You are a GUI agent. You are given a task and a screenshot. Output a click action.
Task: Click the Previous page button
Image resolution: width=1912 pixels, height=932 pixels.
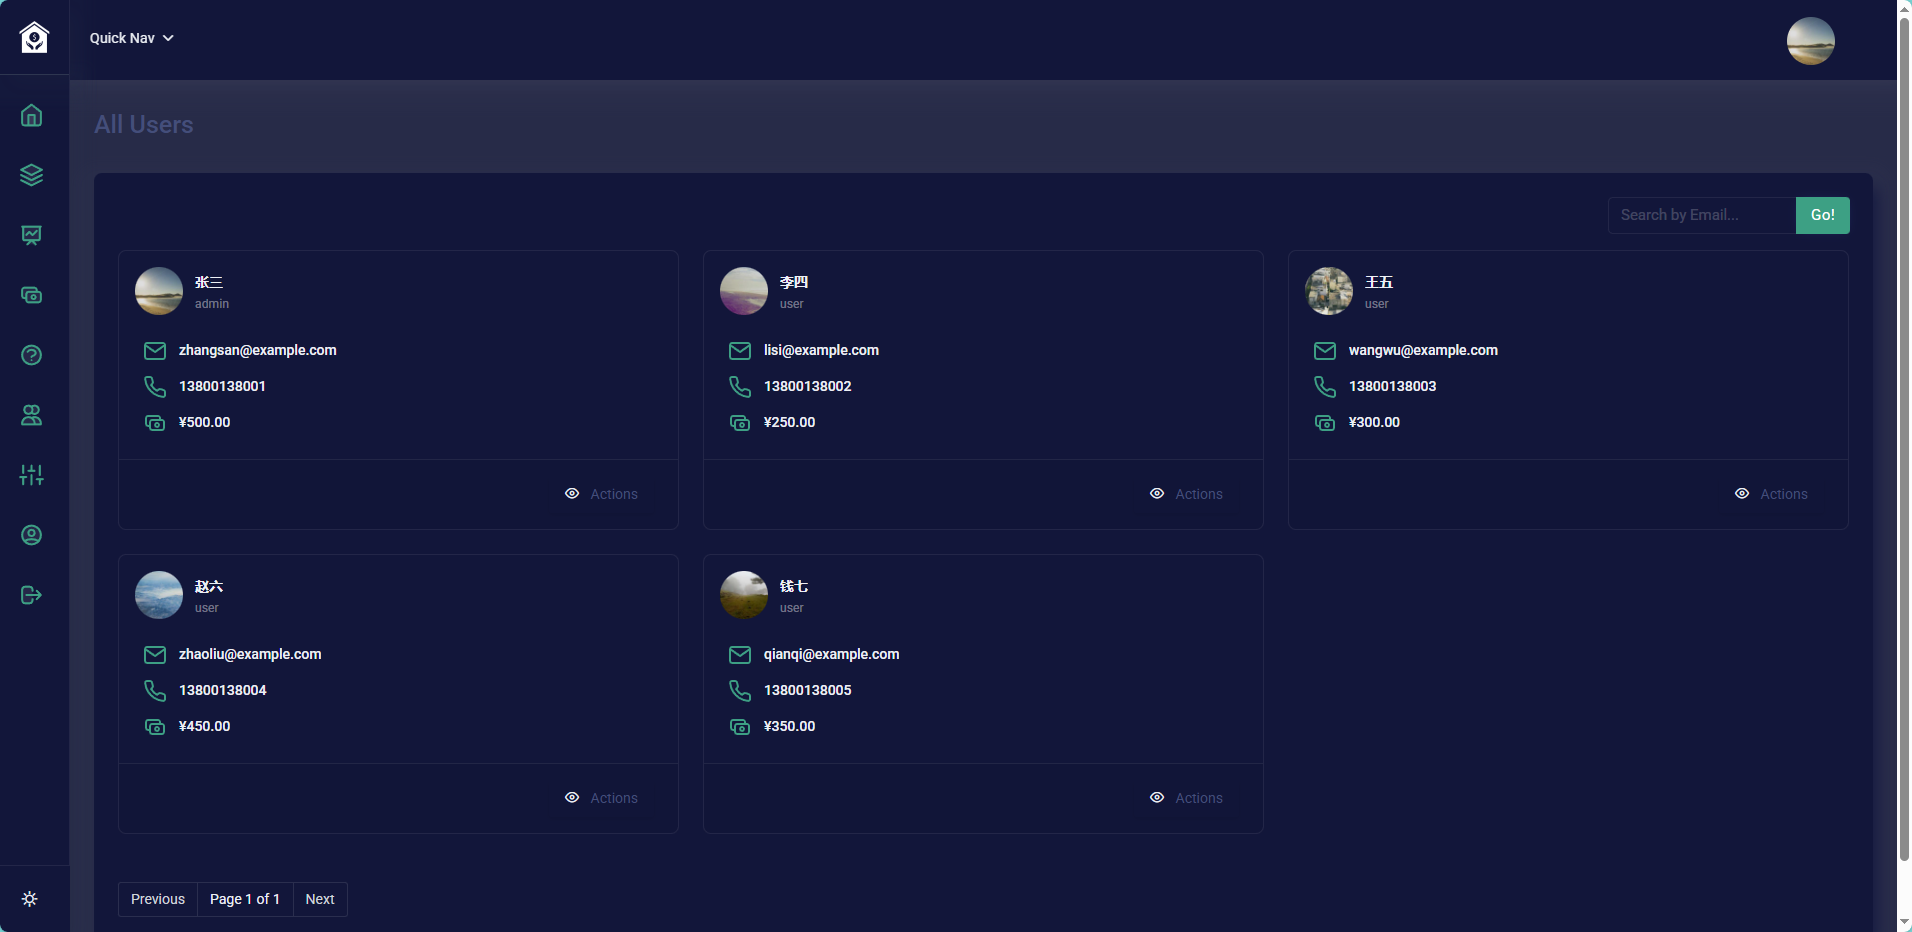[158, 899]
